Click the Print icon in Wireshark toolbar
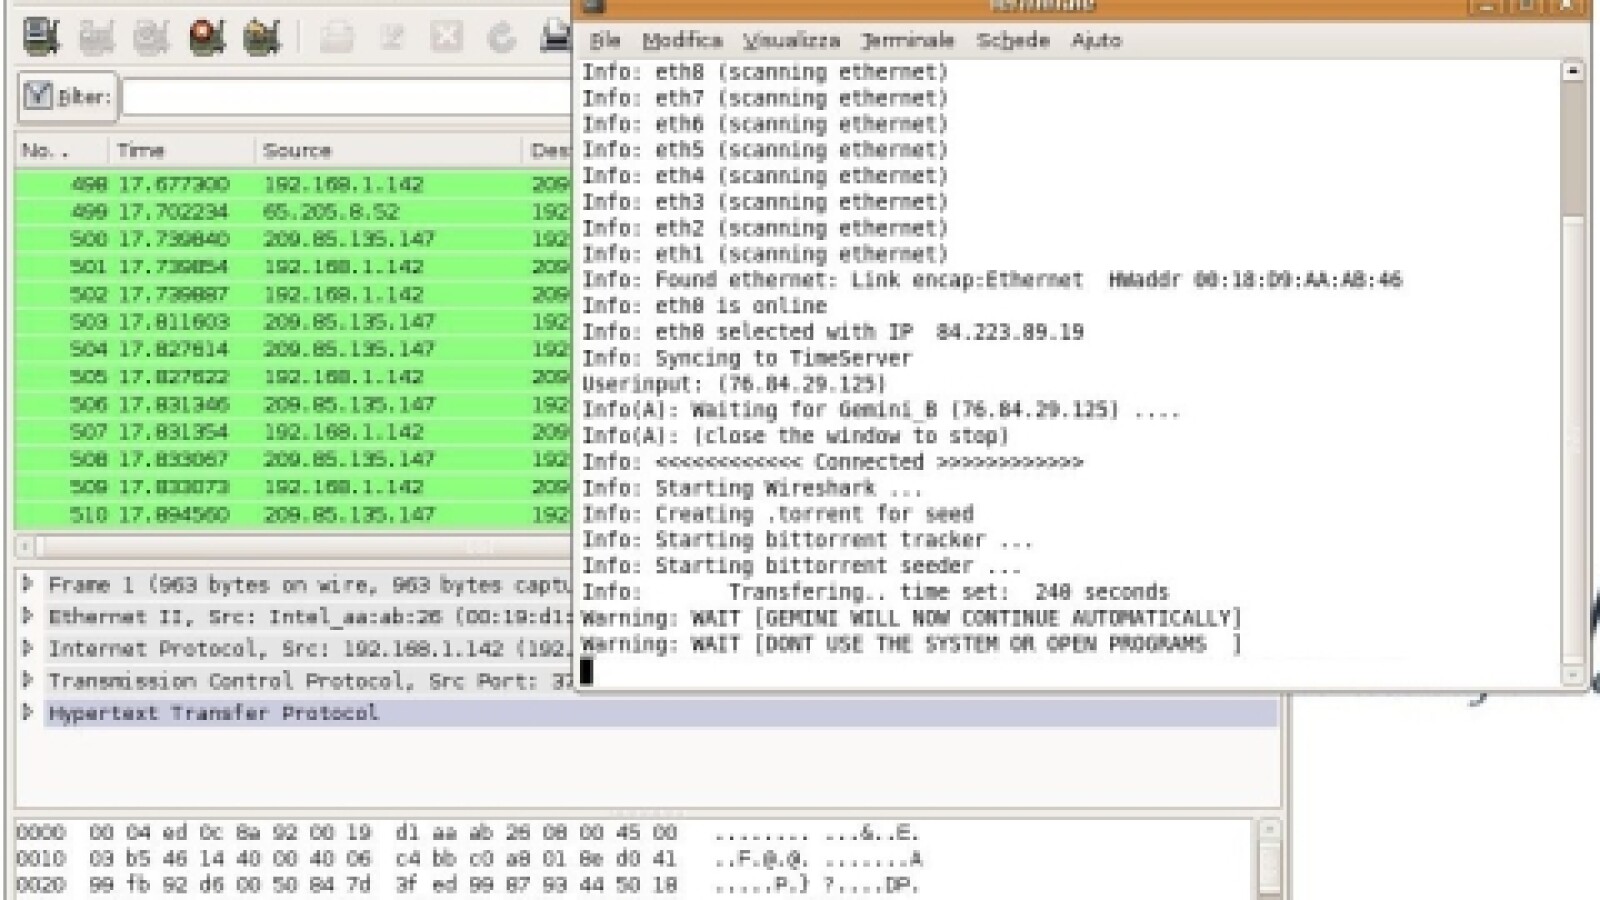 click(x=556, y=36)
